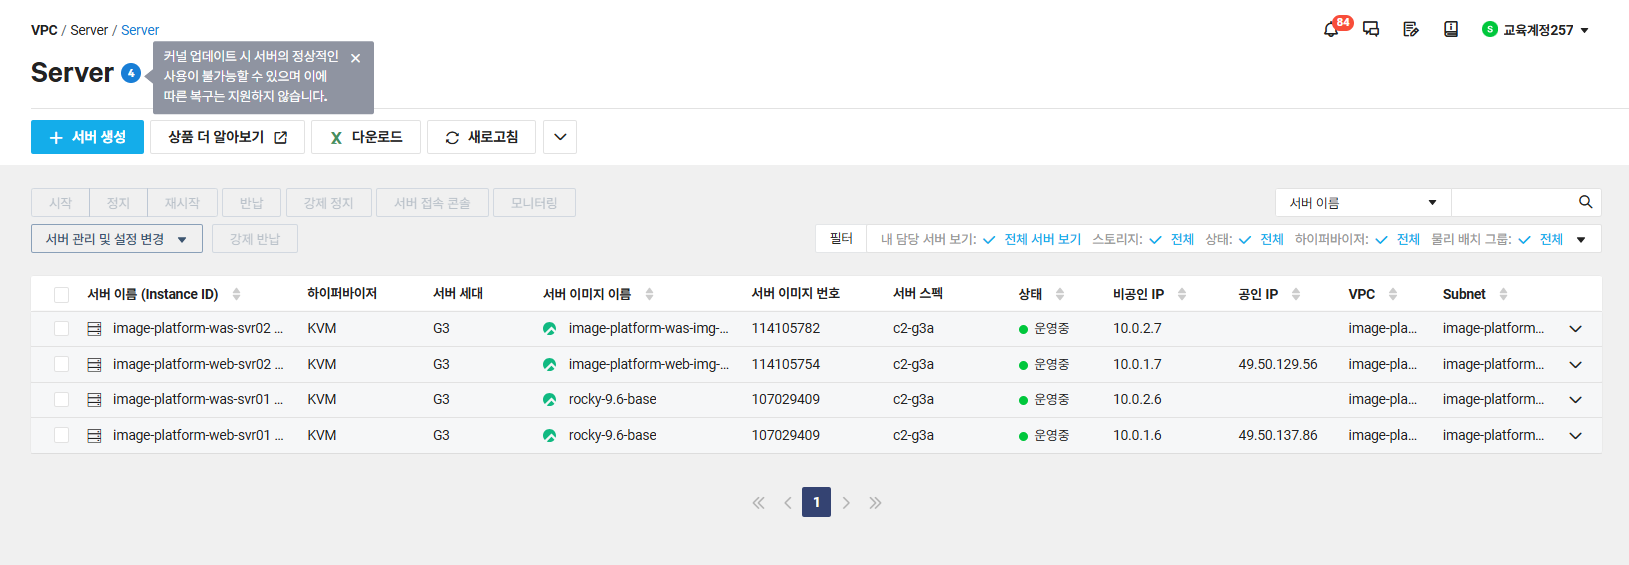Toggle the select-all header checkbox
This screenshot has height=565, width=1629.
click(x=62, y=295)
